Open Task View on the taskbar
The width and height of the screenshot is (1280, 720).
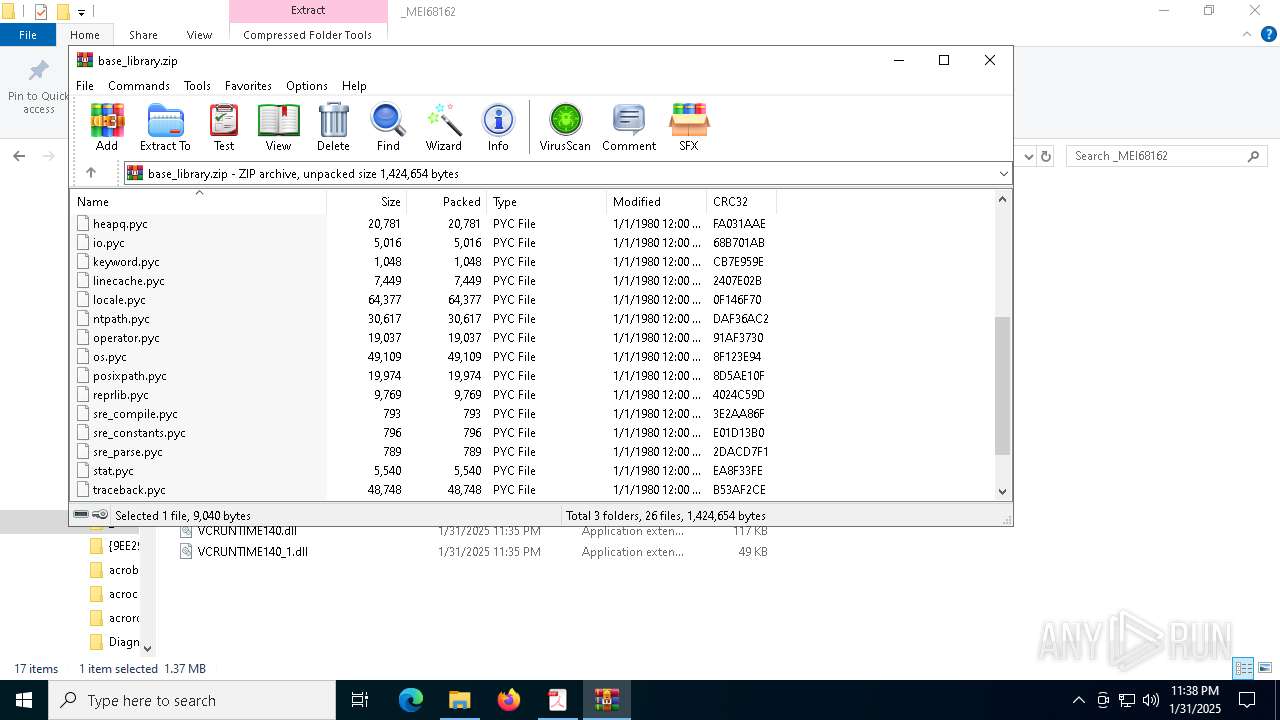click(x=360, y=700)
